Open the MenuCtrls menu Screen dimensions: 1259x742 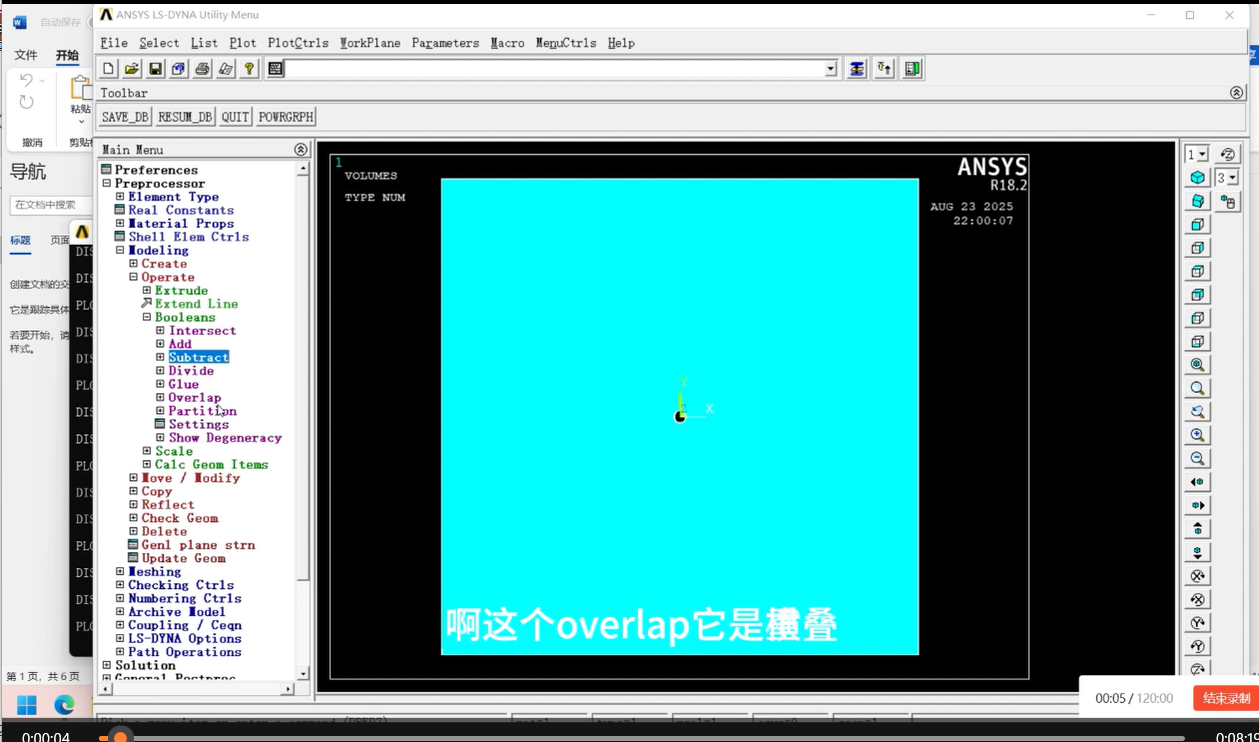[566, 43]
